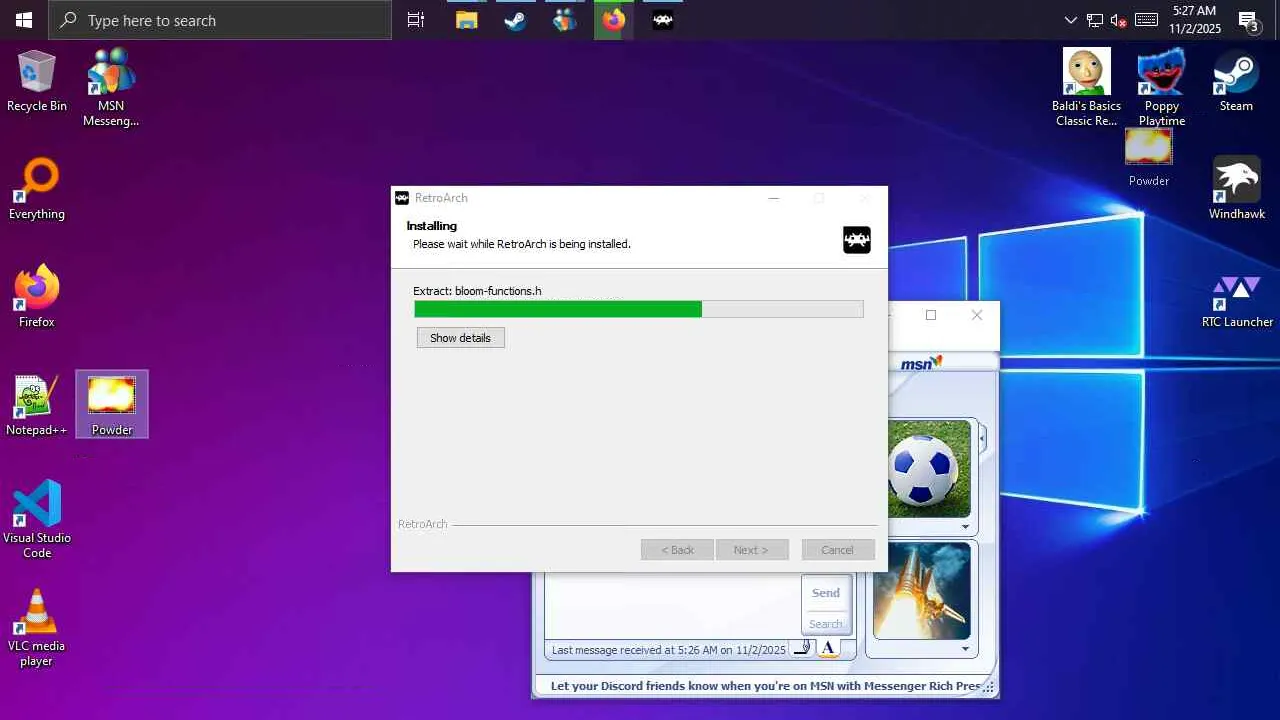Open the Windows Start menu

click(x=24, y=20)
